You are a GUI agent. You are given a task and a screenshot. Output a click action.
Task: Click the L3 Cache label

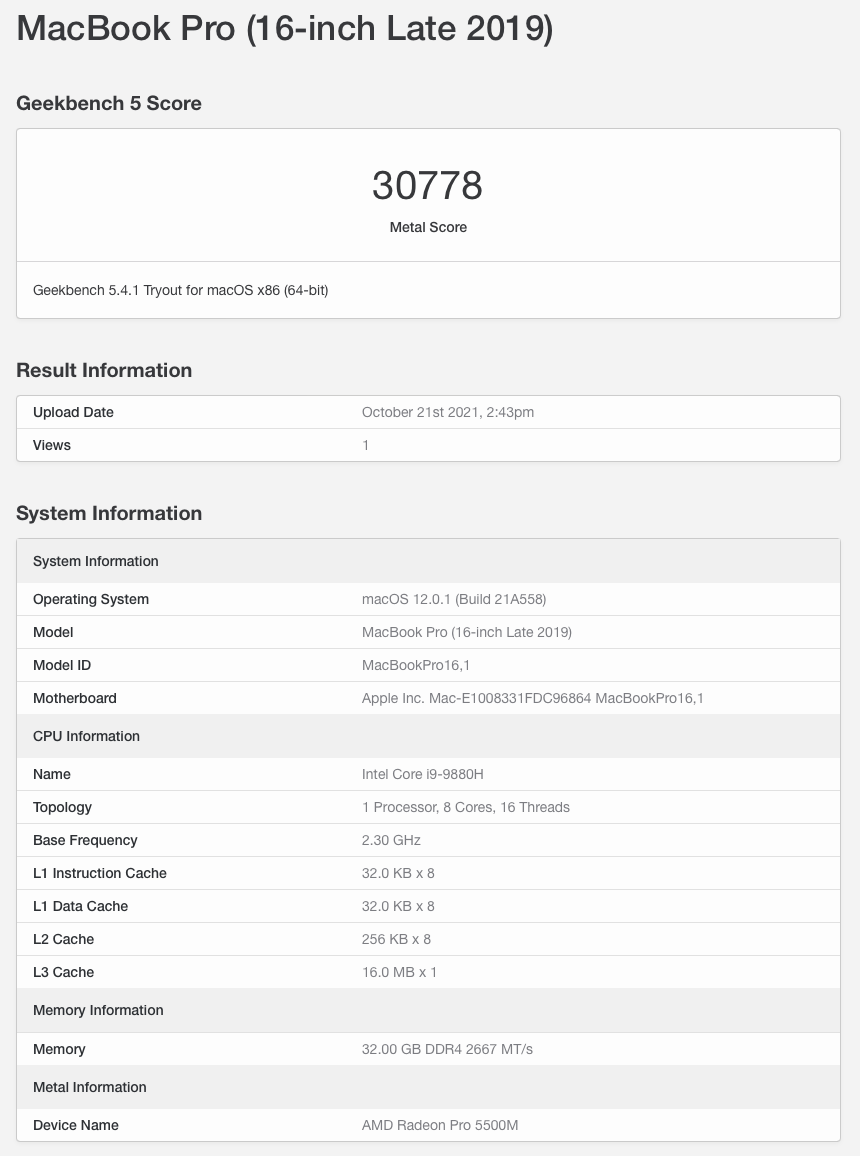tap(63, 972)
